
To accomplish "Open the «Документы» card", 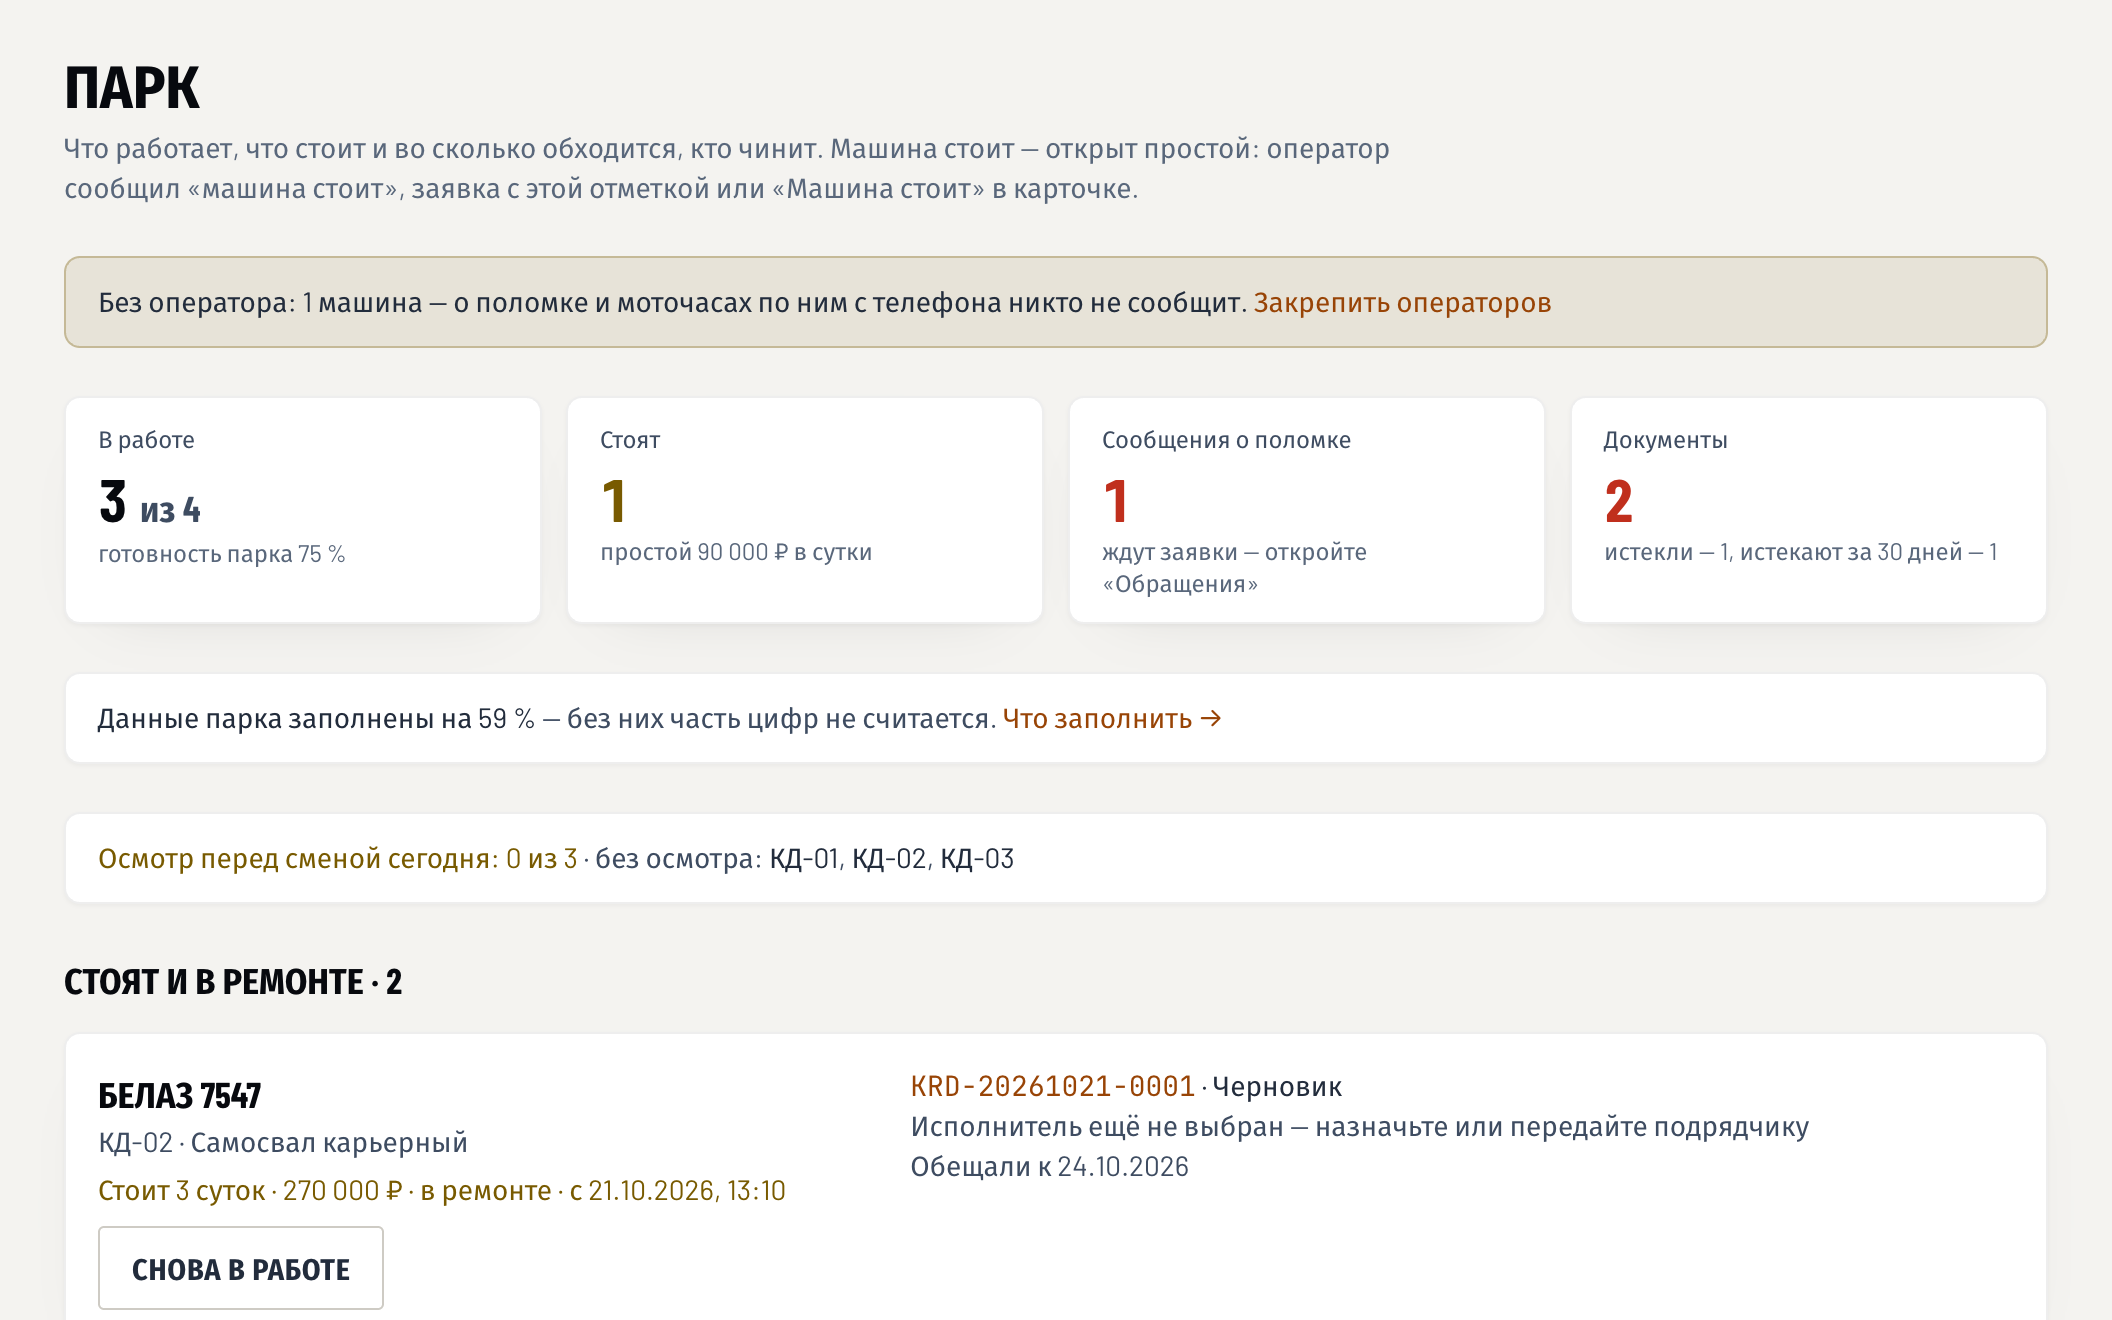I will click(x=1809, y=510).
